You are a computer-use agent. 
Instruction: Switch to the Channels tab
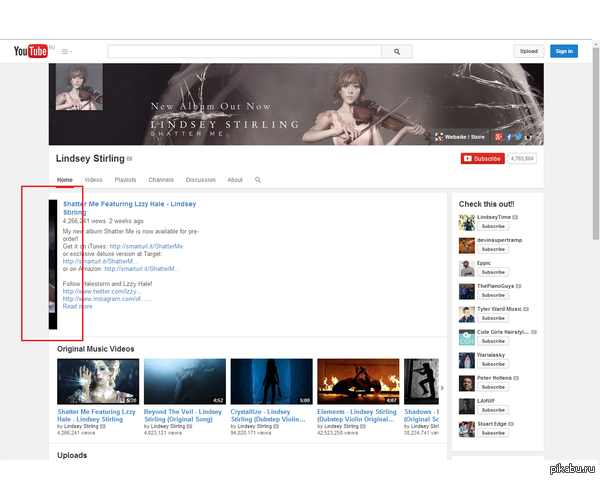click(161, 180)
